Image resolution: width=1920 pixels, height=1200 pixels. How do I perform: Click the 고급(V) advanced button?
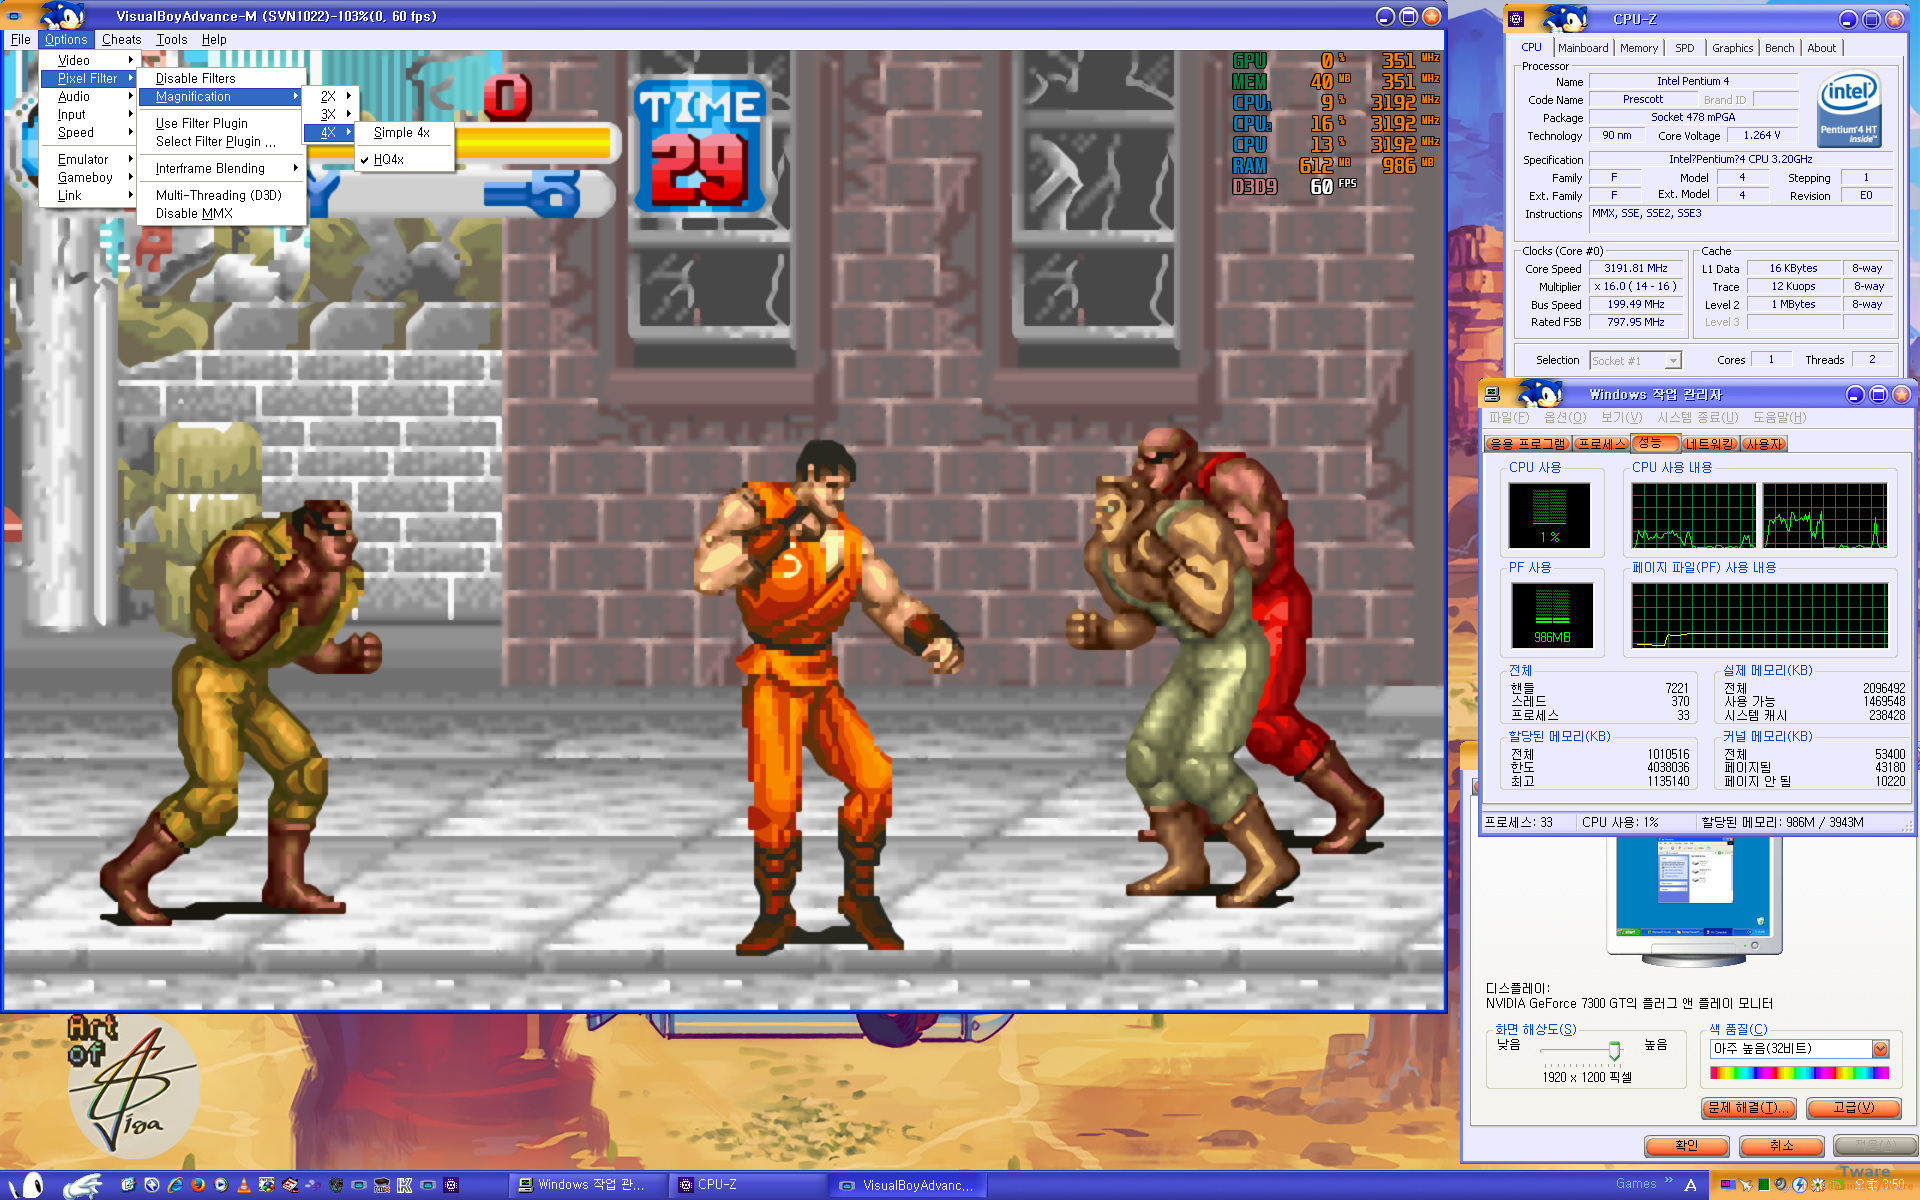[1852, 1108]
